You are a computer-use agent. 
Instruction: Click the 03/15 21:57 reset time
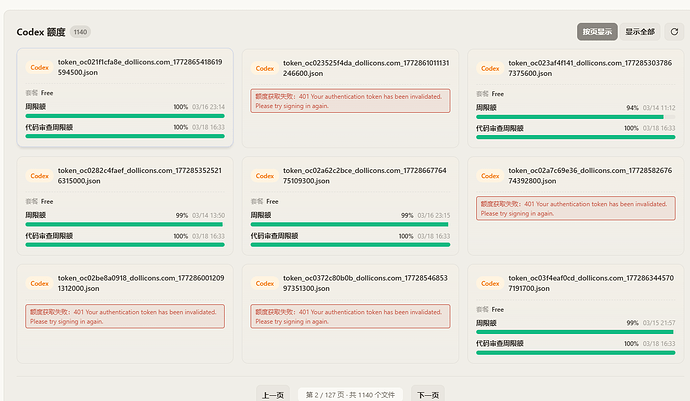coord(659,323)
